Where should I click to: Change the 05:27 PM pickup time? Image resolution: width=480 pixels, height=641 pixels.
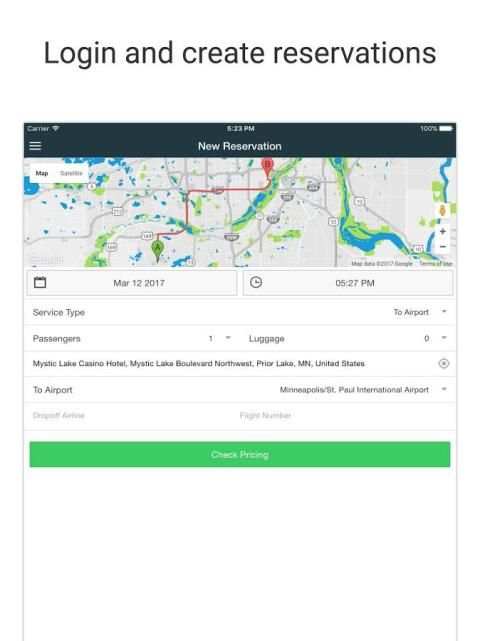tap(348, 283)
